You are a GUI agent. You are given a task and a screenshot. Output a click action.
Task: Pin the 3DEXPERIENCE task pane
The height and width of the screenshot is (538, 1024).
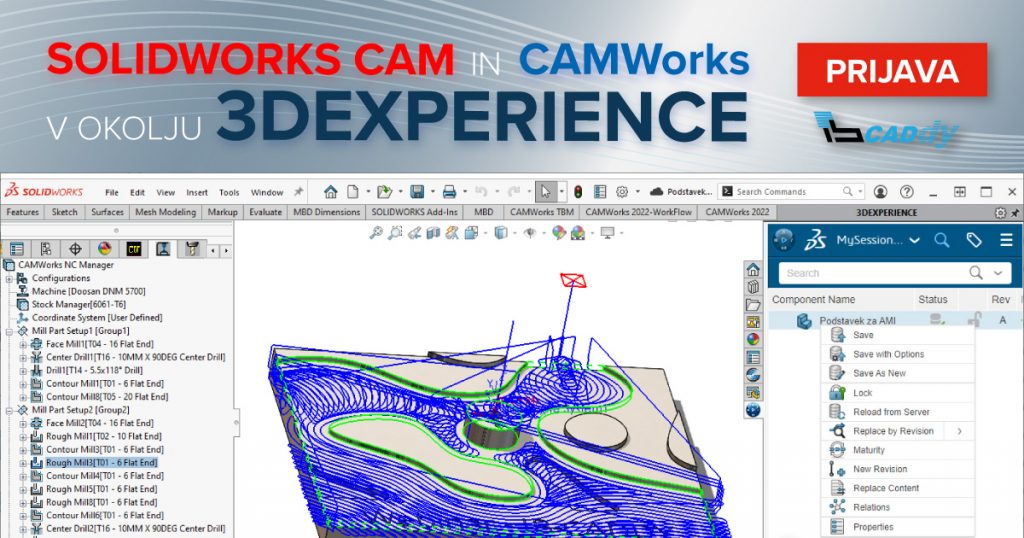pos(1015,213)
